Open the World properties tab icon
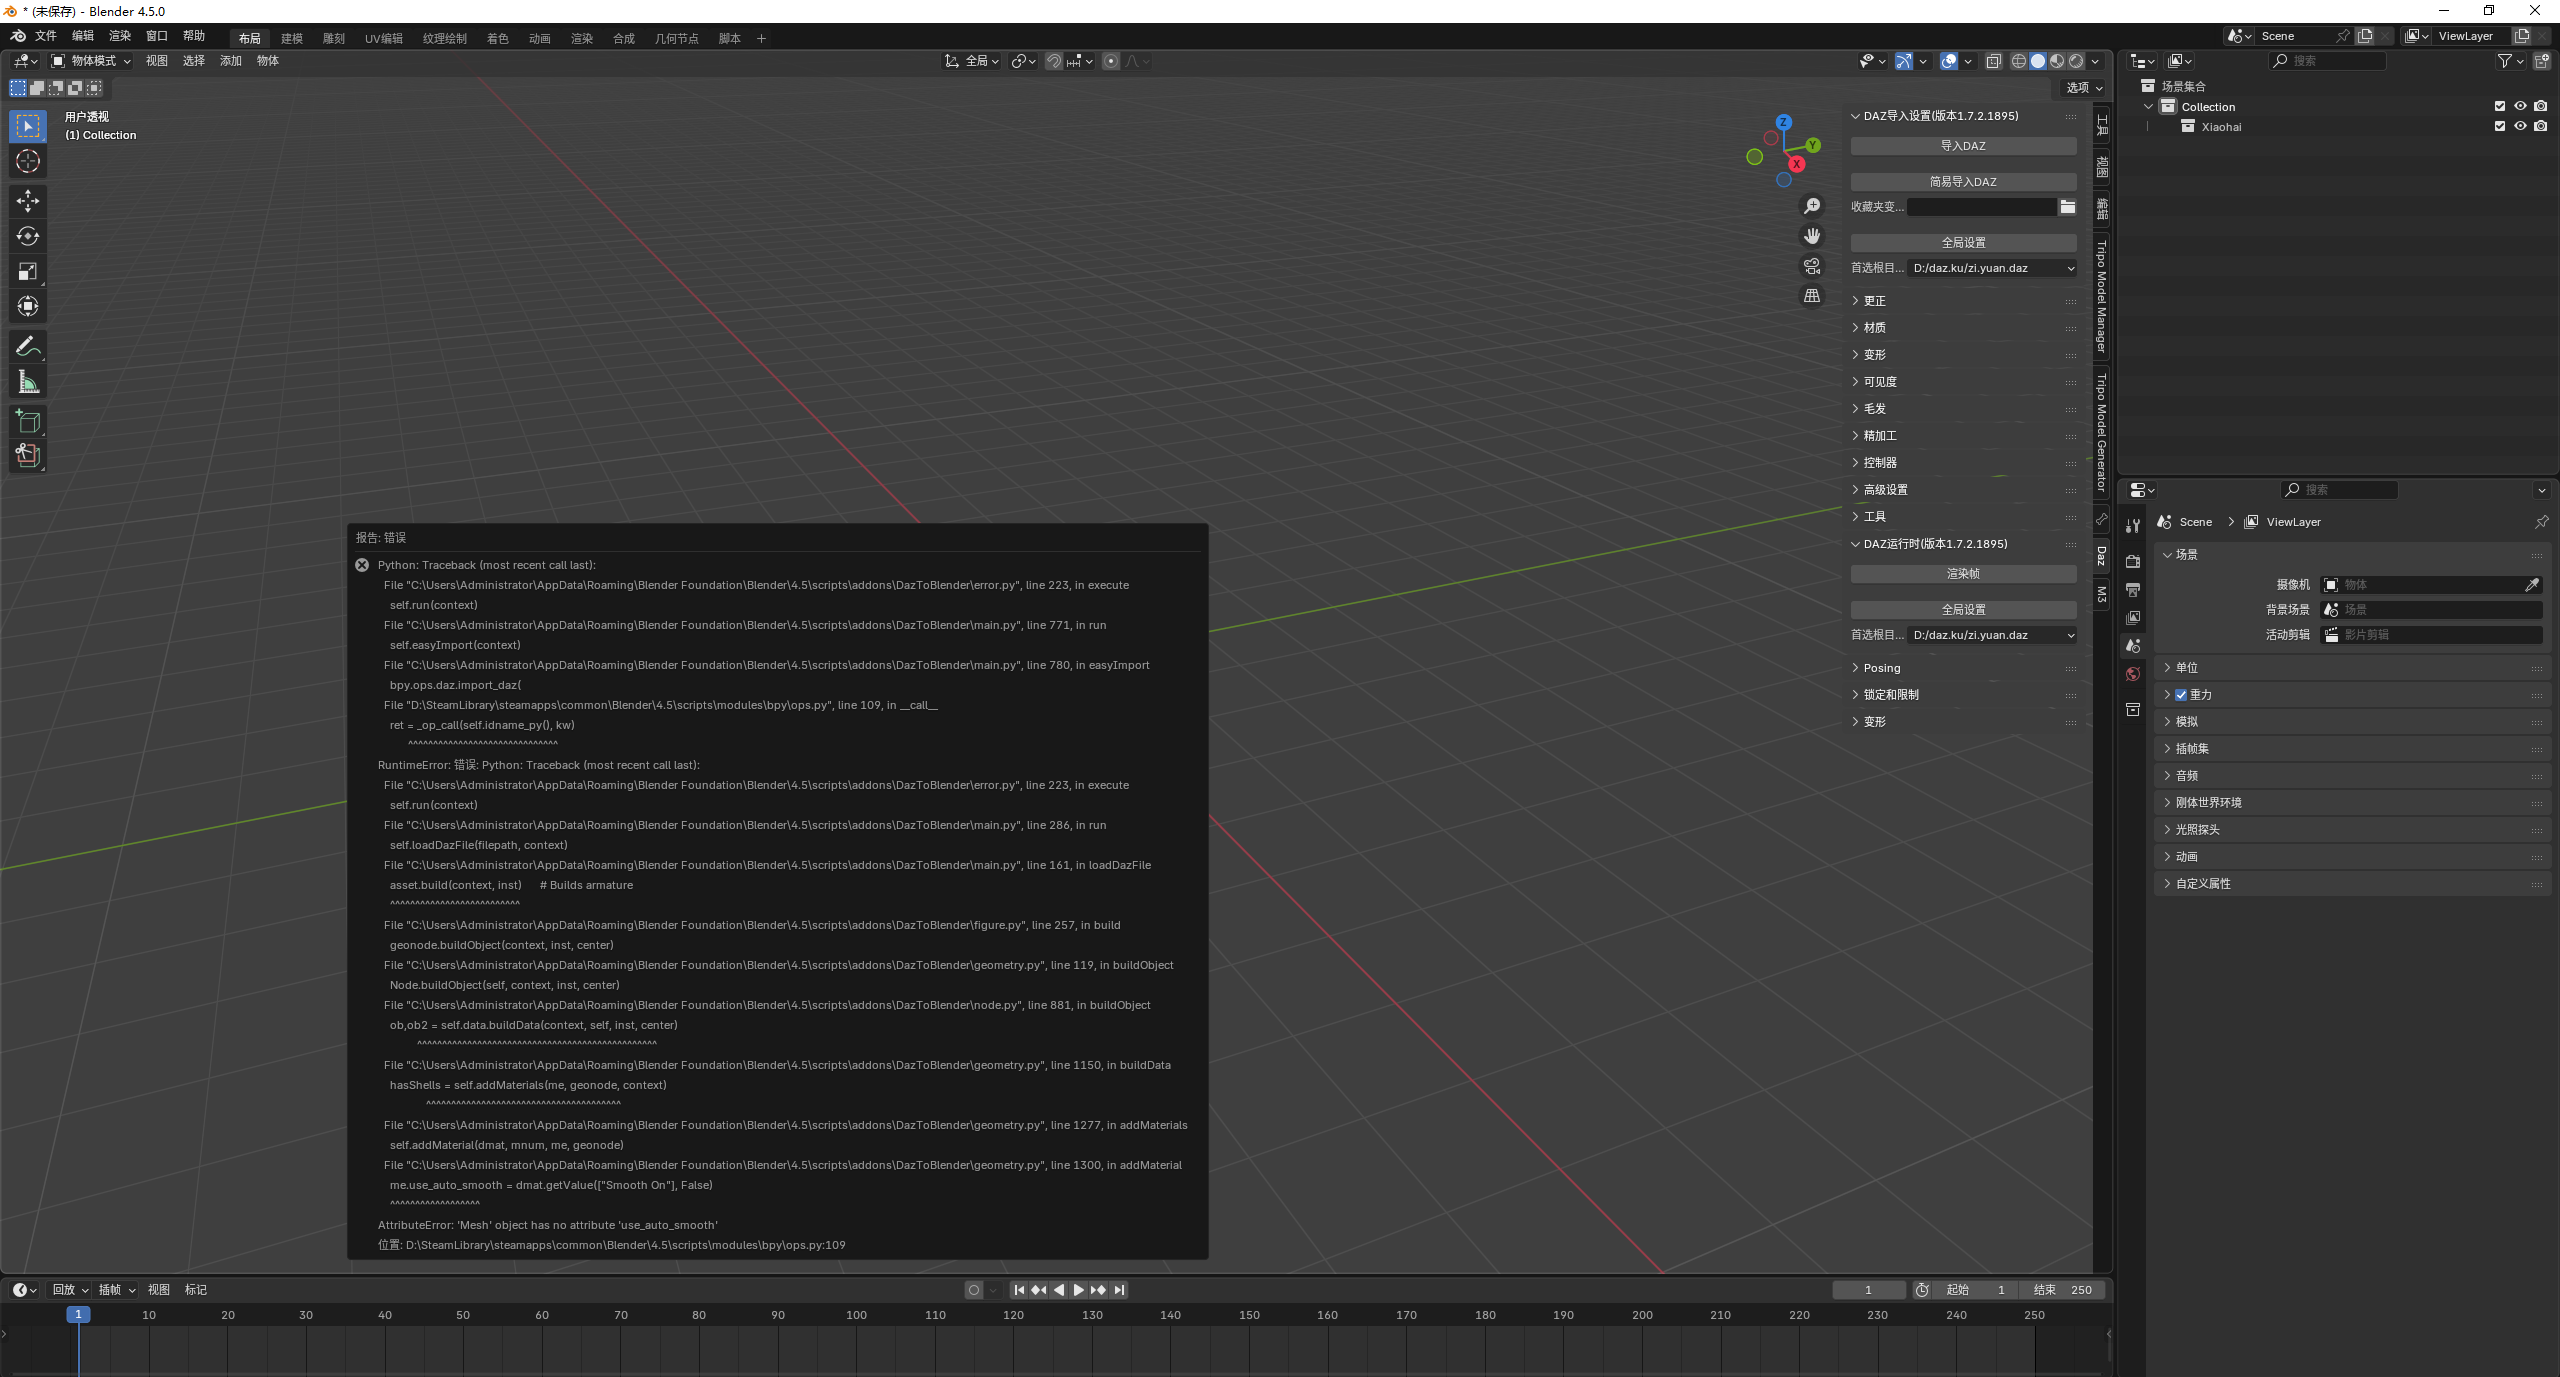This screenshot has width=2560, height=1377. click(2133, 674)
